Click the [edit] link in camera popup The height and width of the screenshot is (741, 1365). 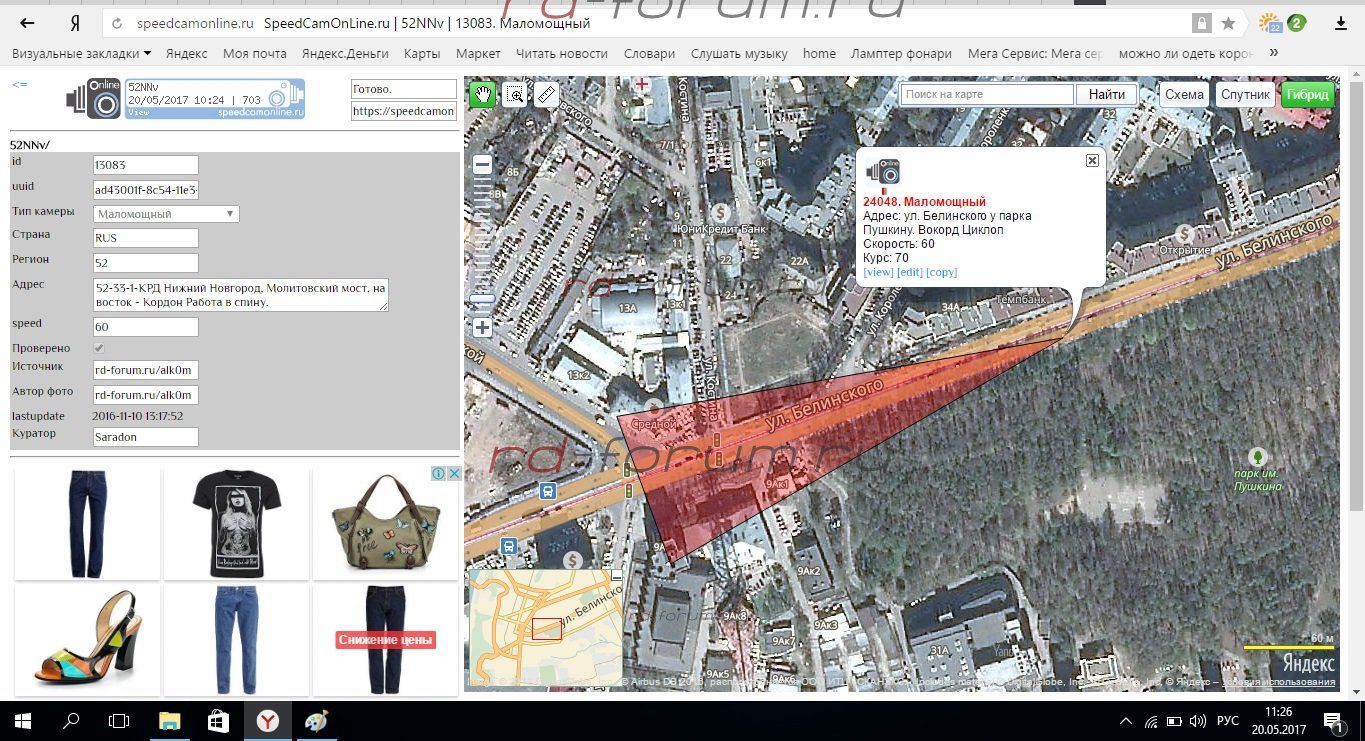tap(909, 273)
